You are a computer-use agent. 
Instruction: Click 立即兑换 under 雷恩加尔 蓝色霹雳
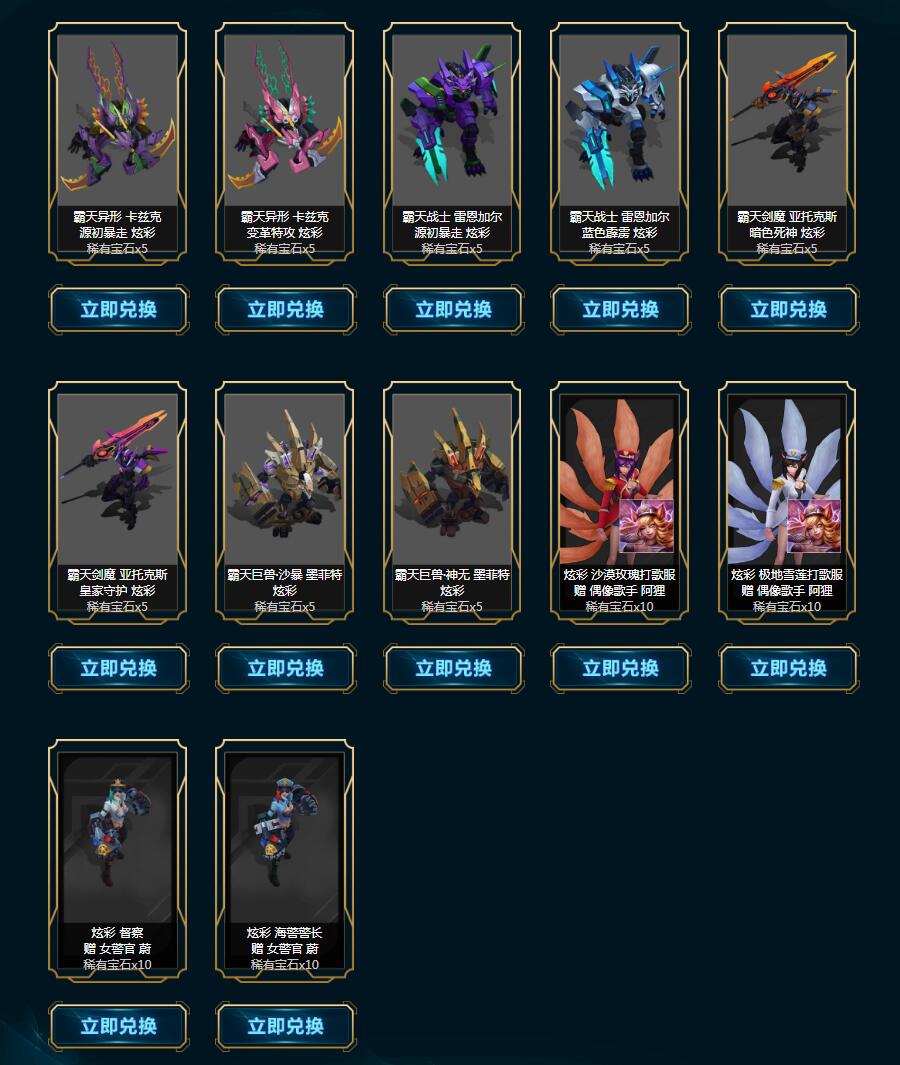pyautogui.click(x=620, y=310)
